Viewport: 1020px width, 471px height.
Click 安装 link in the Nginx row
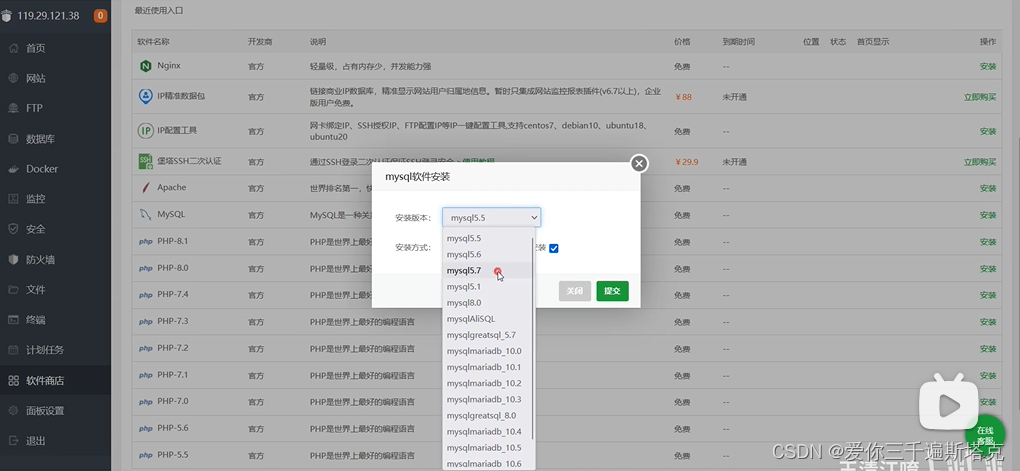tap(987, 66)
